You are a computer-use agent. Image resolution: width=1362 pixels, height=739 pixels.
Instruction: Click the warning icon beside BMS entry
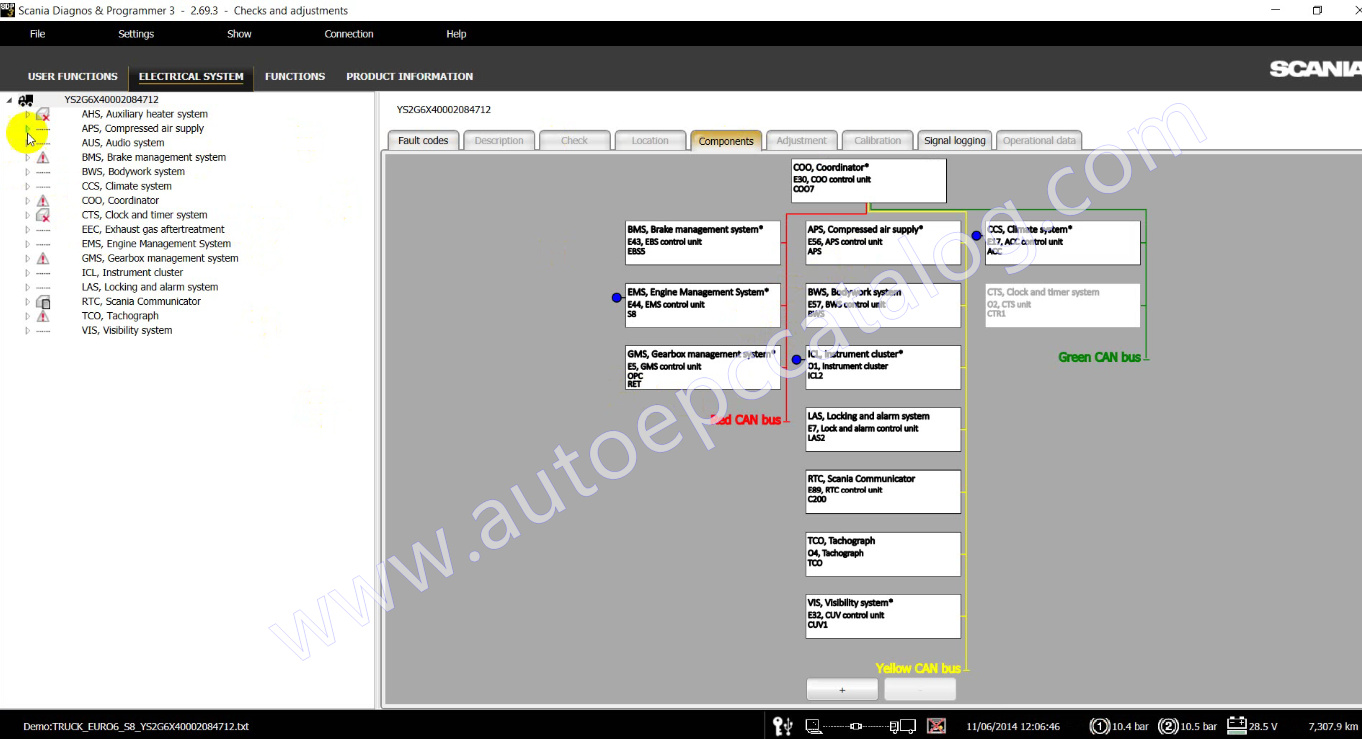43,158
